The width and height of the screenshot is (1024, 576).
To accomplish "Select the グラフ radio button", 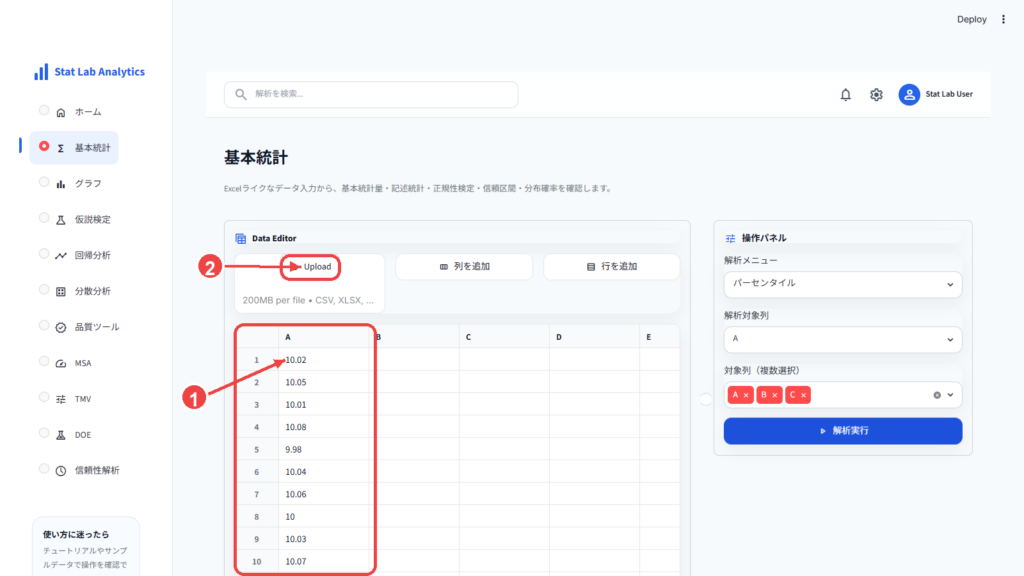I will 44,182.
